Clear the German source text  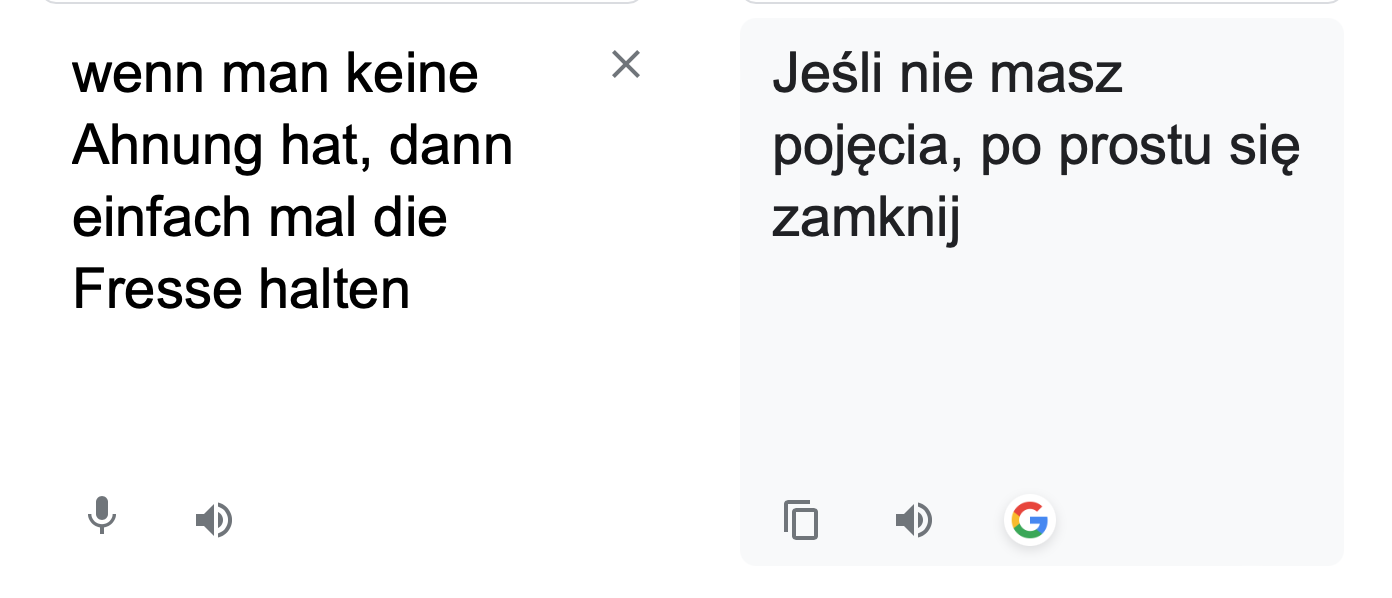pyautogui.click(x=625, y=65)
